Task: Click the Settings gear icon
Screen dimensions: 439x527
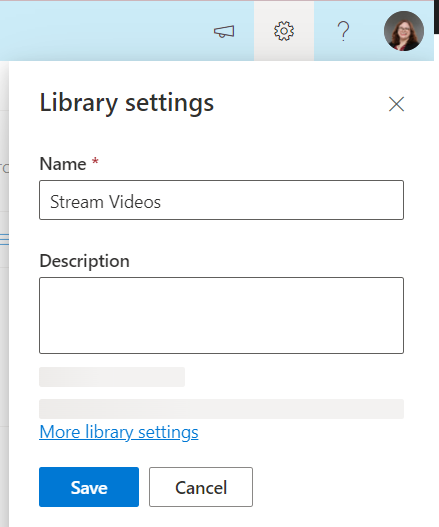Action: coord(284,31)
